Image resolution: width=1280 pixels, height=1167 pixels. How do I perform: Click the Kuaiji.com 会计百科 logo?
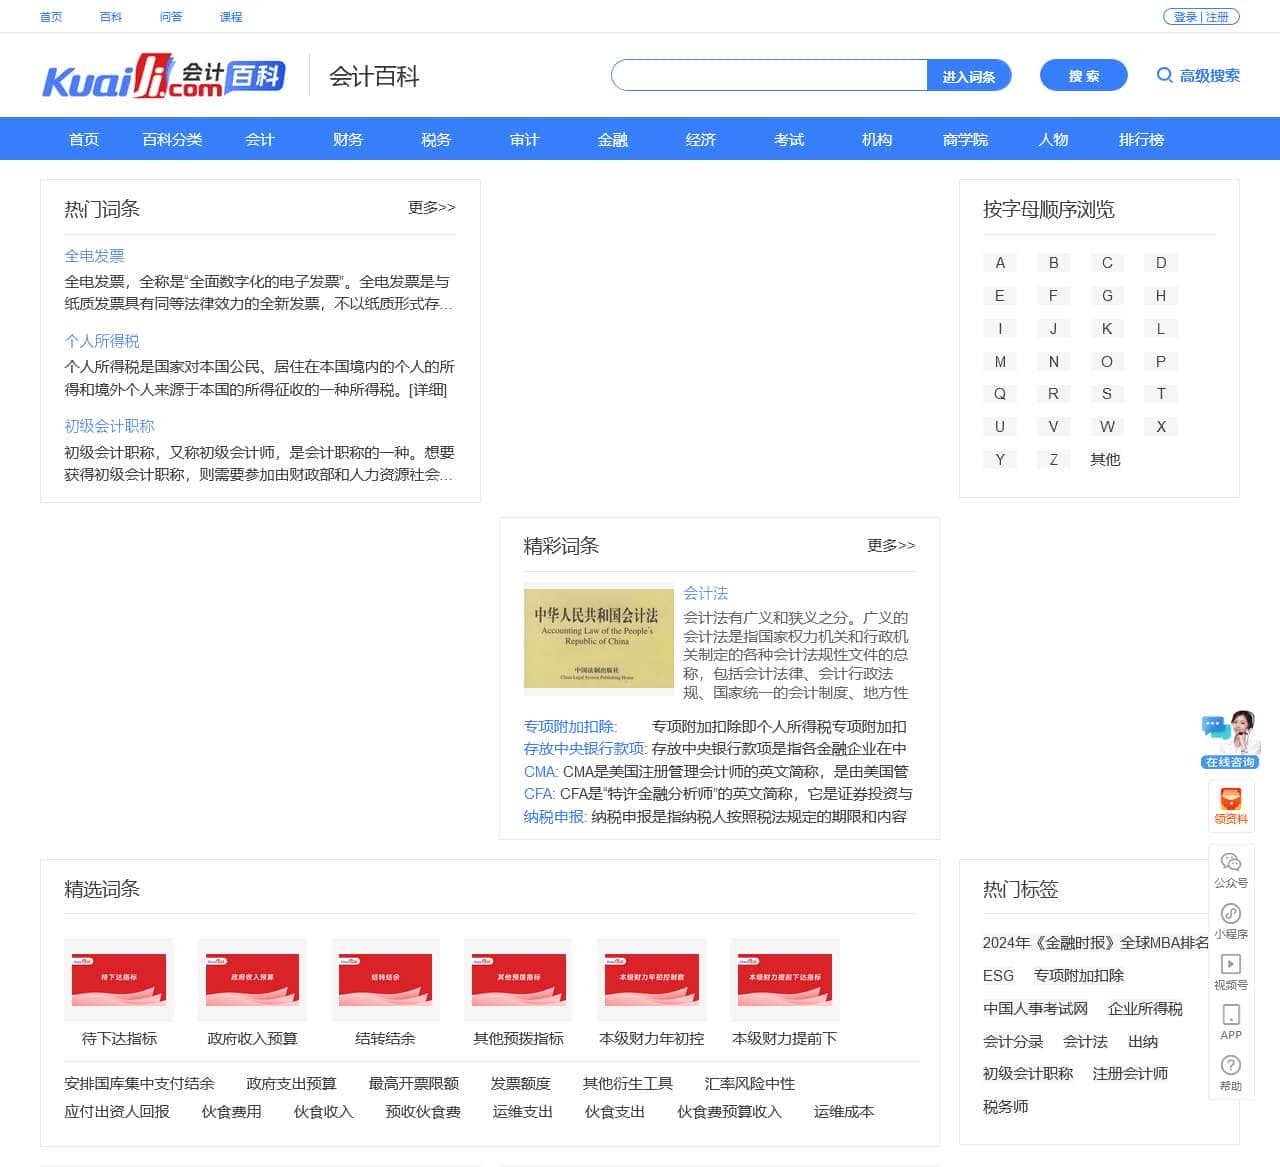tap(164, 76)
